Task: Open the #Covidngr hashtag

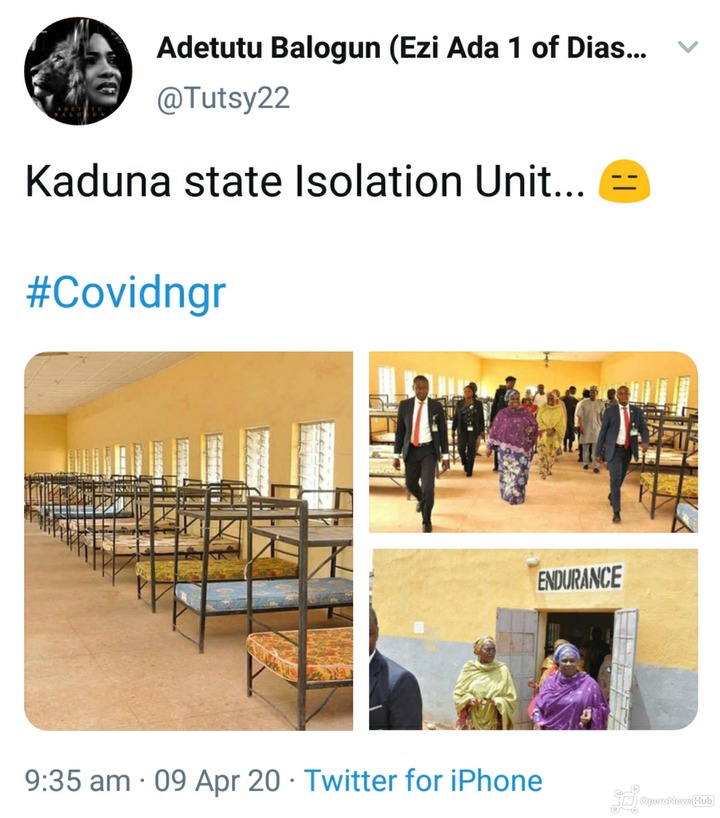Action: [126, 292]
